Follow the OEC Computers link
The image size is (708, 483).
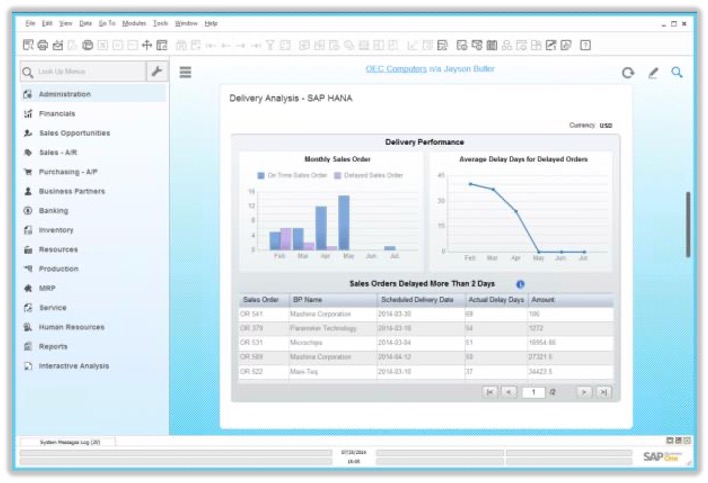(396, 69)
